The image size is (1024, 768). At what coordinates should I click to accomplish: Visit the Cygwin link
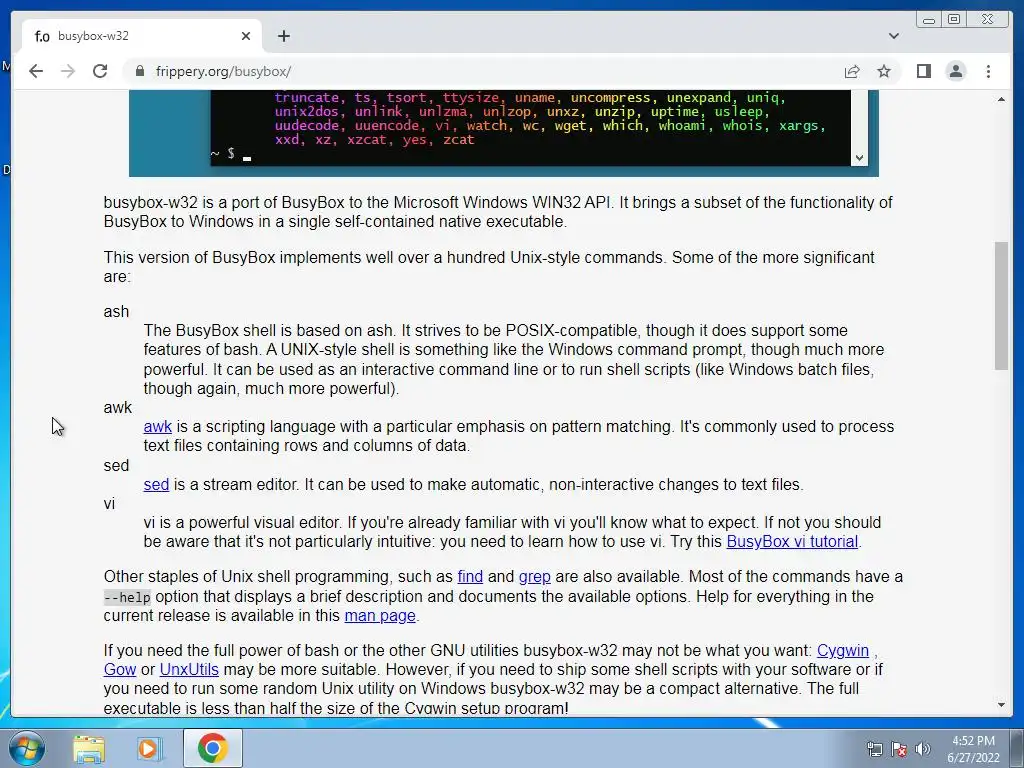842,650
